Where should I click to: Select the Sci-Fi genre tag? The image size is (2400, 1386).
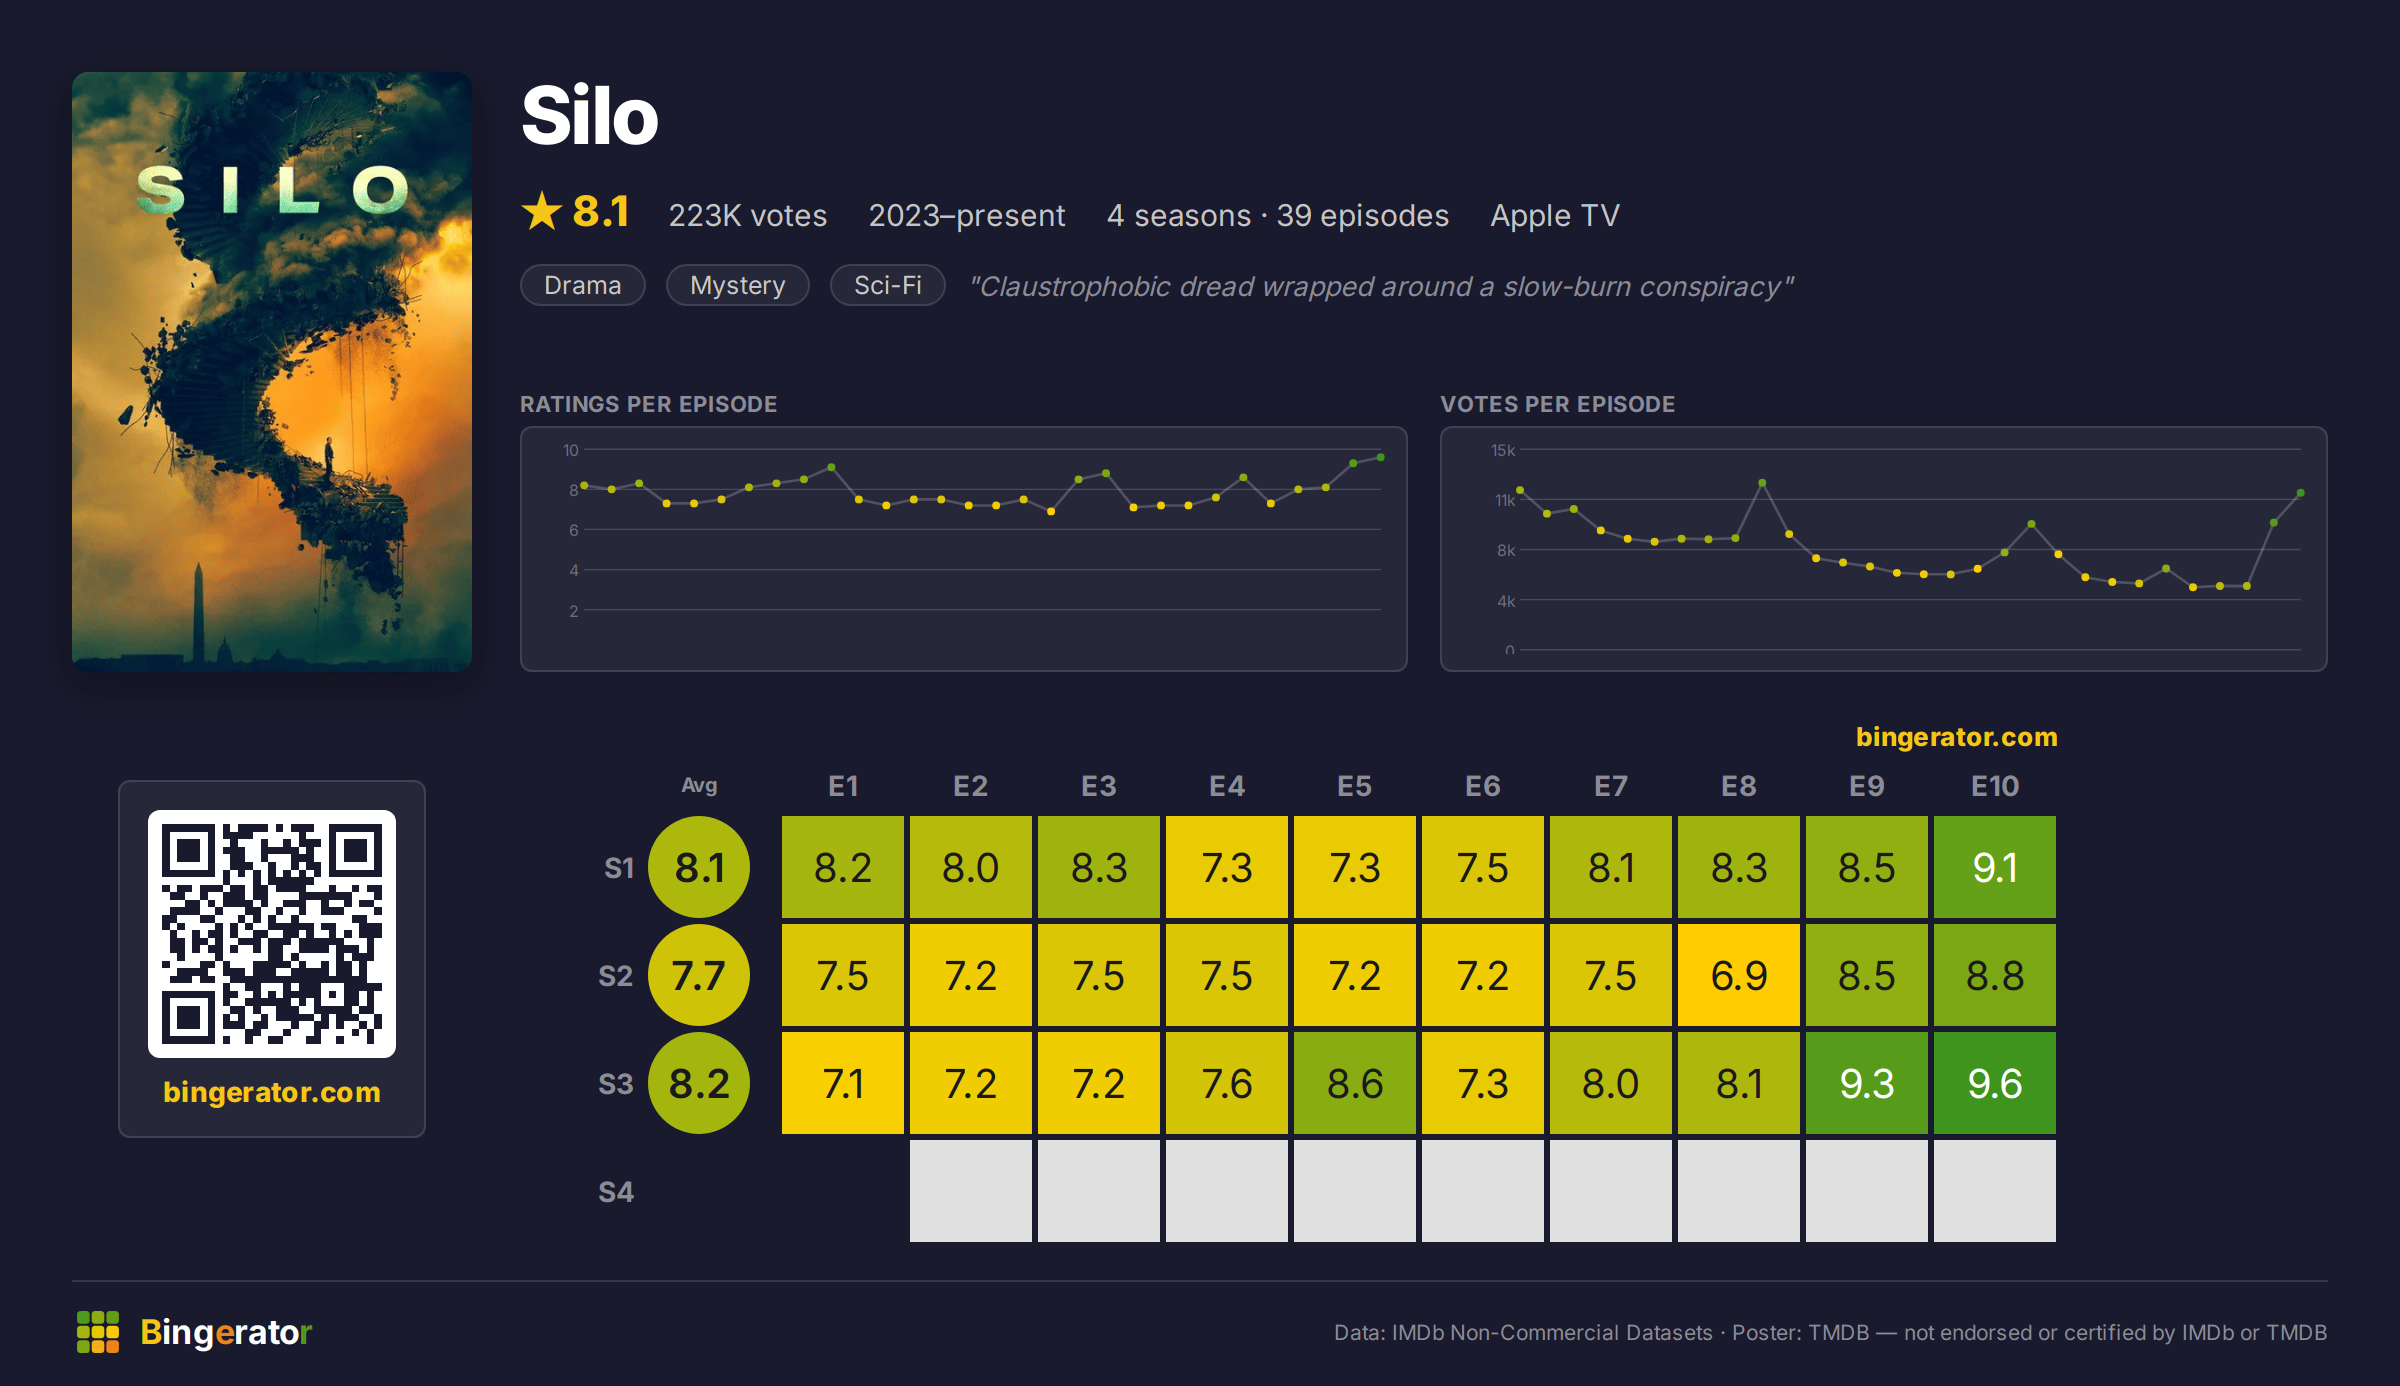coord(888,285)
